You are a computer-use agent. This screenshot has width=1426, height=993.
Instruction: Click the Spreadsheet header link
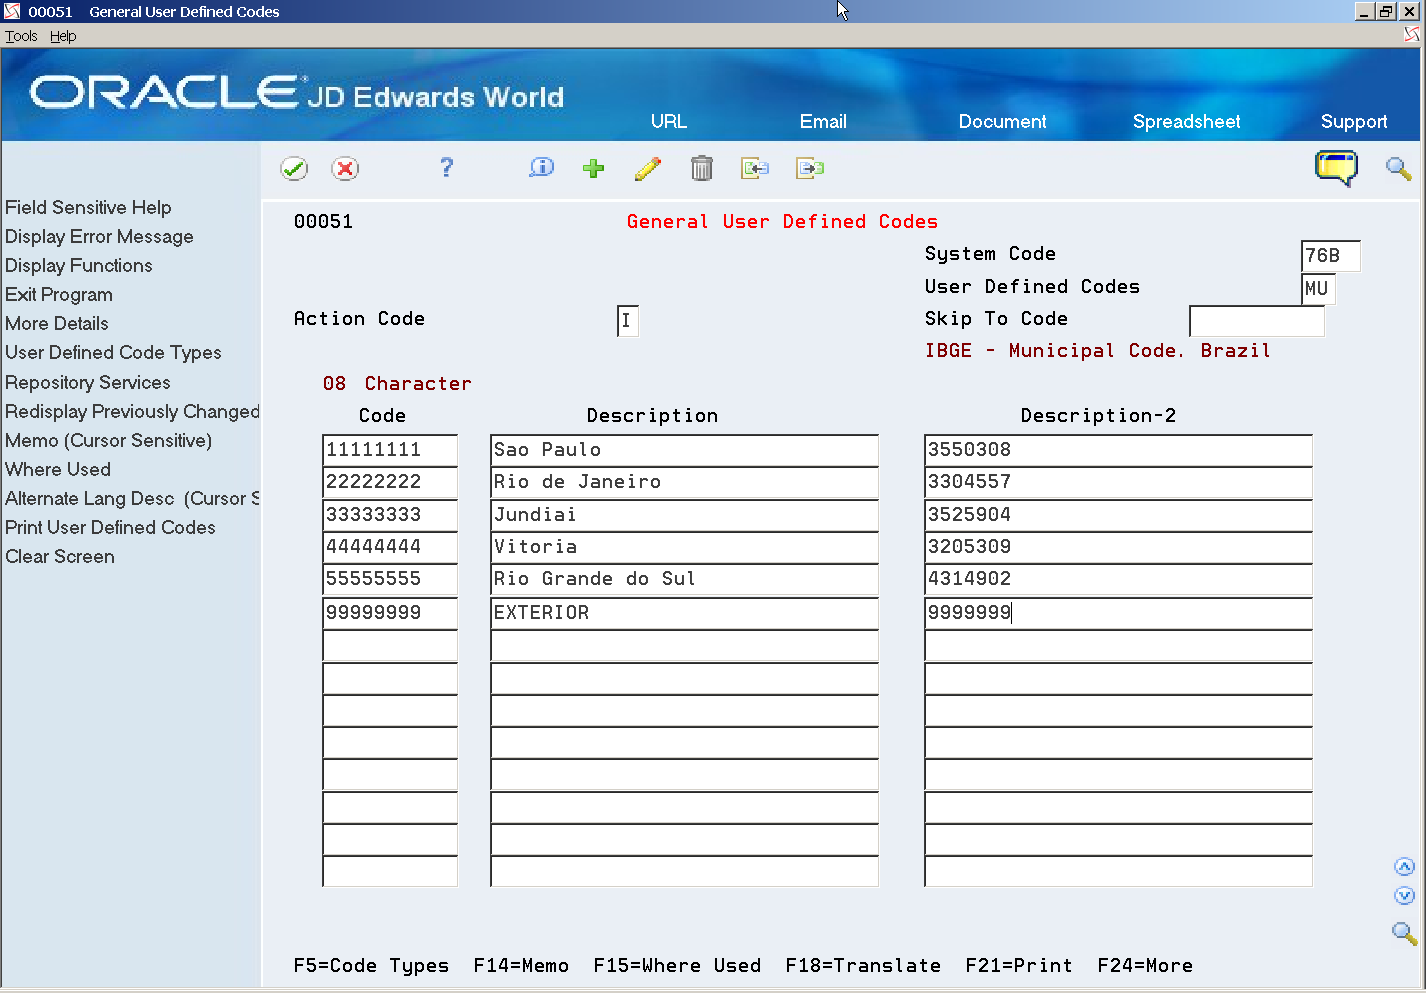tap(1186, 121)
